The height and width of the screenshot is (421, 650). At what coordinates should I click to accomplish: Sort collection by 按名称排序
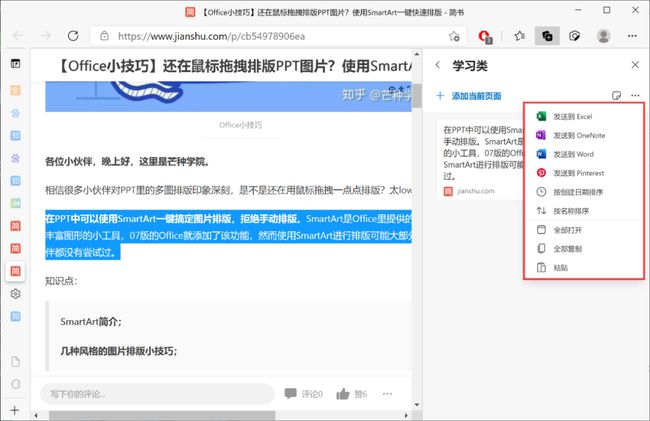584,211
